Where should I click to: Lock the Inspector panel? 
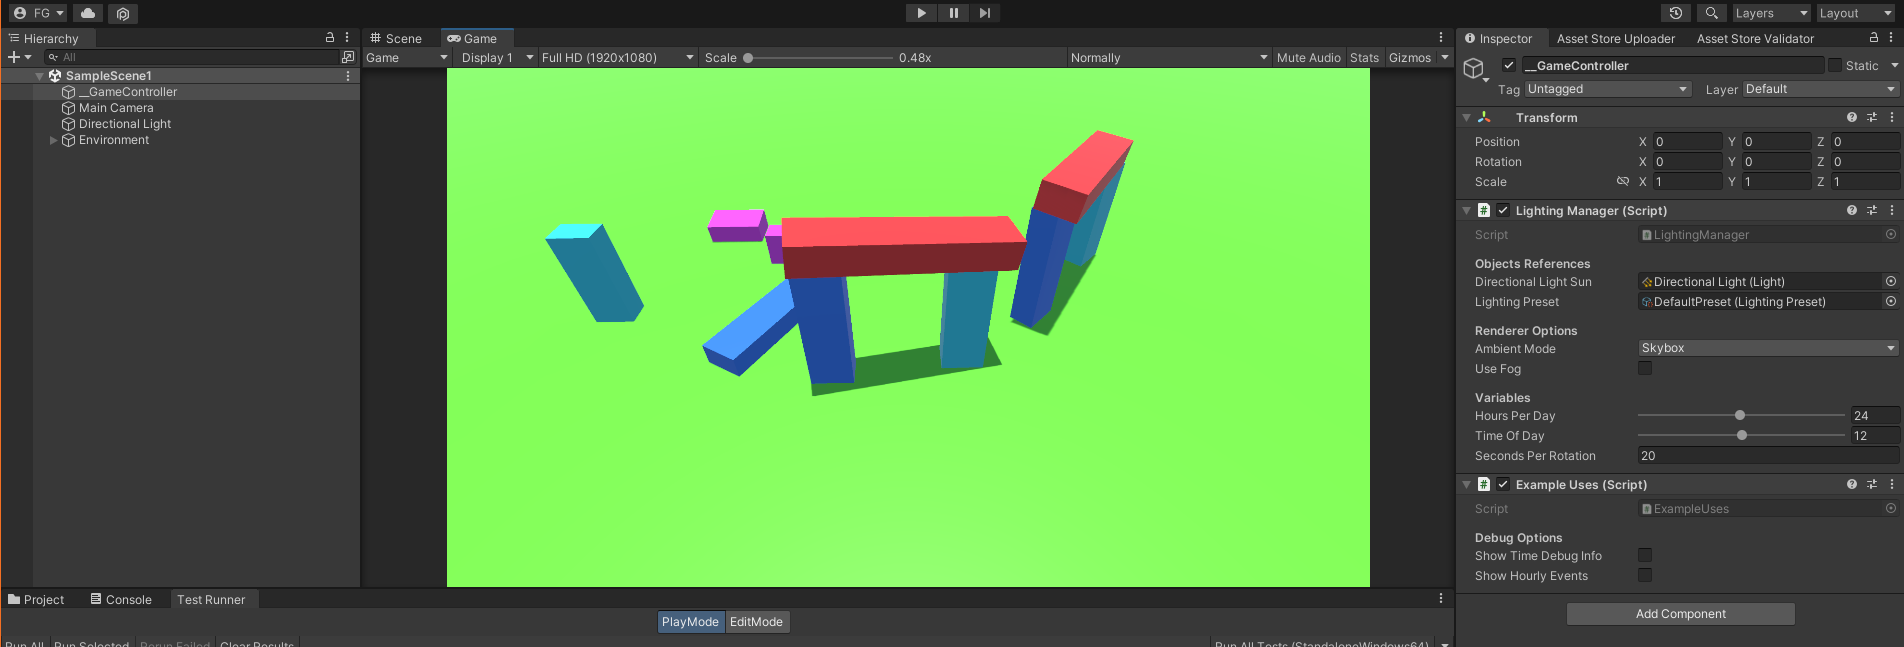1874,37
